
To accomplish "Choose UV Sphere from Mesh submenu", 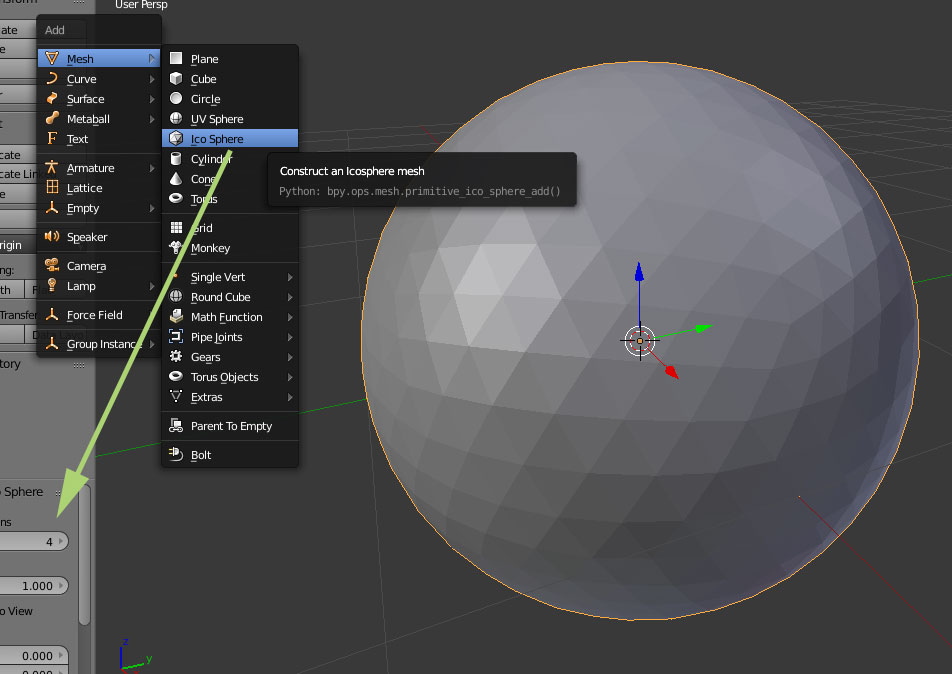I will [230, 119].
